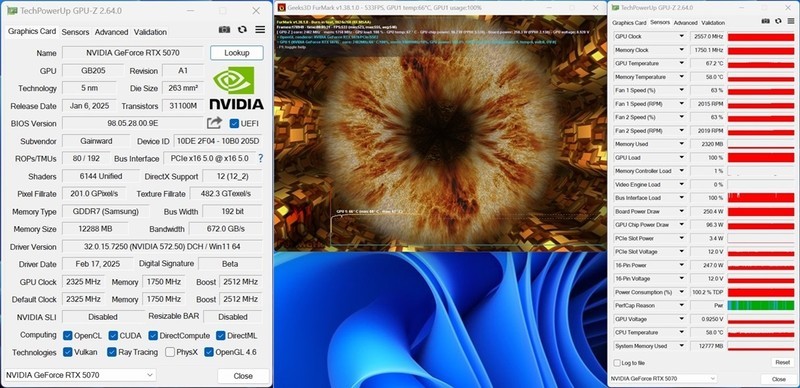Switch to Advanced tab in right GPU-Z window
Image resolution: width=800 pixels, height=388 pixels.
685,23
